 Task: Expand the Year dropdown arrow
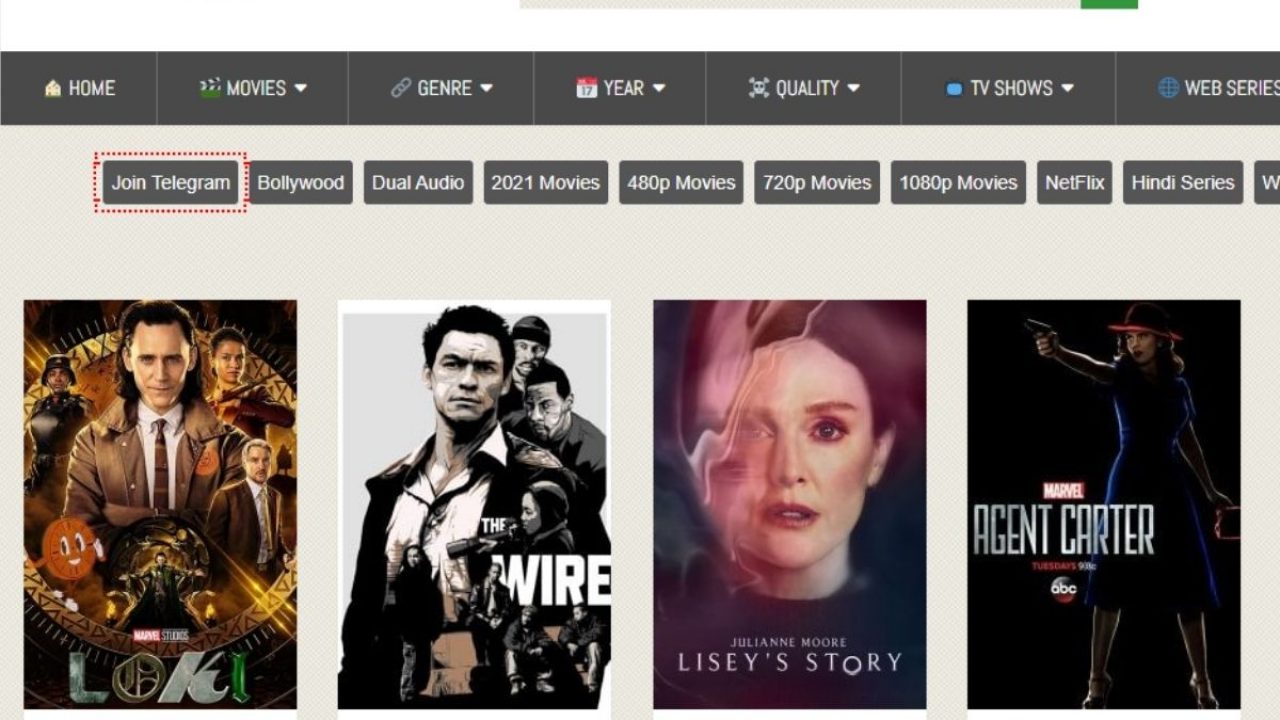tap(659, 88)
